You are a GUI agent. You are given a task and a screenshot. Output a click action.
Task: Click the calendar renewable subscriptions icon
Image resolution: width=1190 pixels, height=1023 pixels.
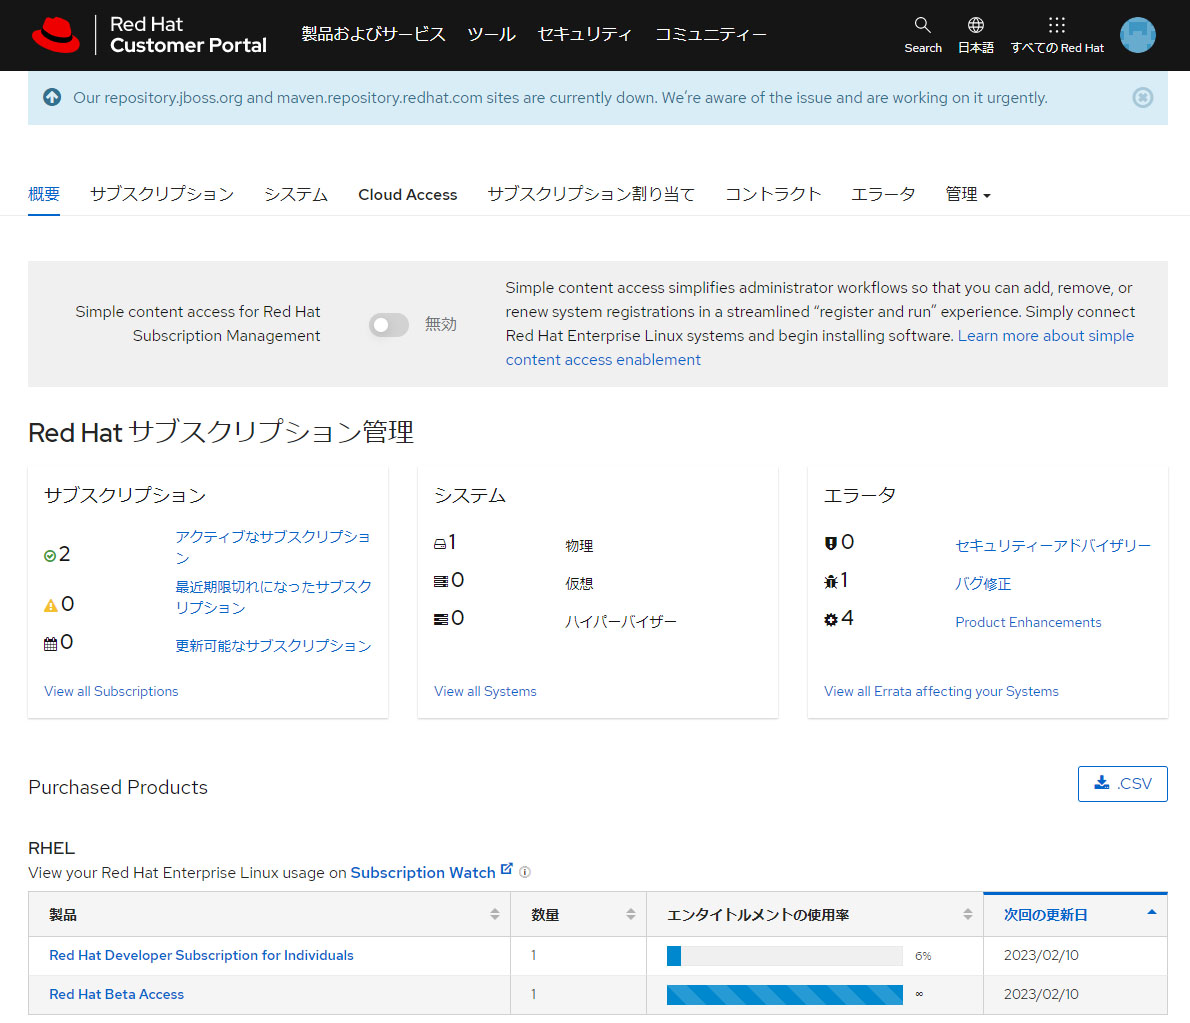[51, 644]
